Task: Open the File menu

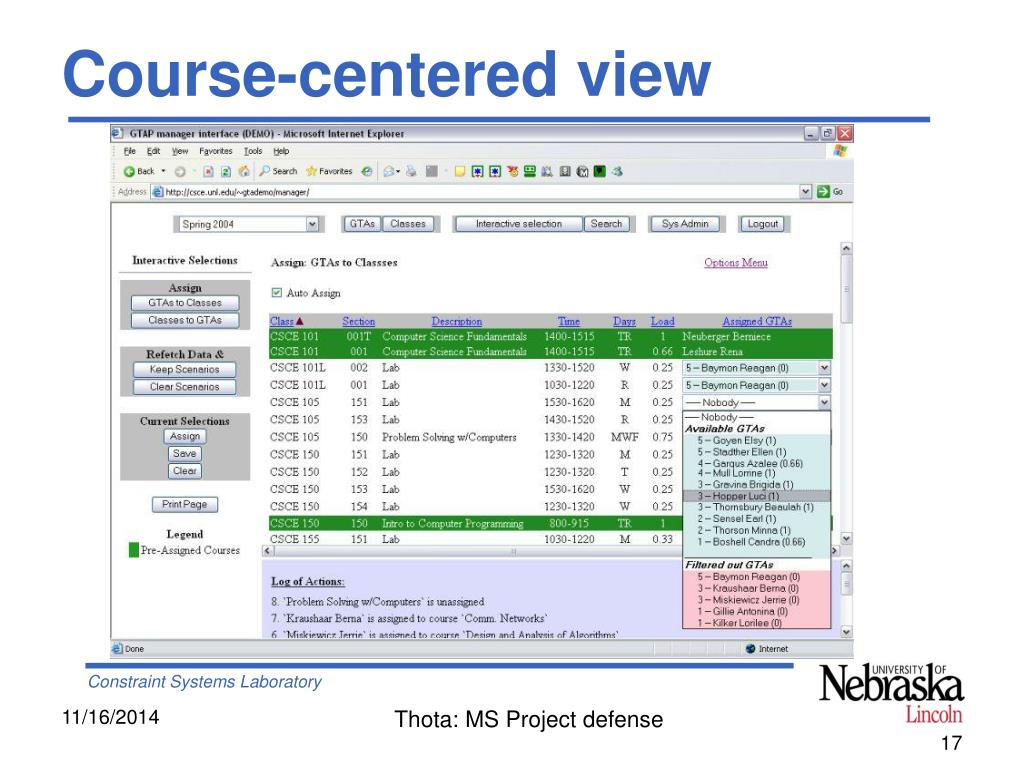Action: click(x=129, y=152)
